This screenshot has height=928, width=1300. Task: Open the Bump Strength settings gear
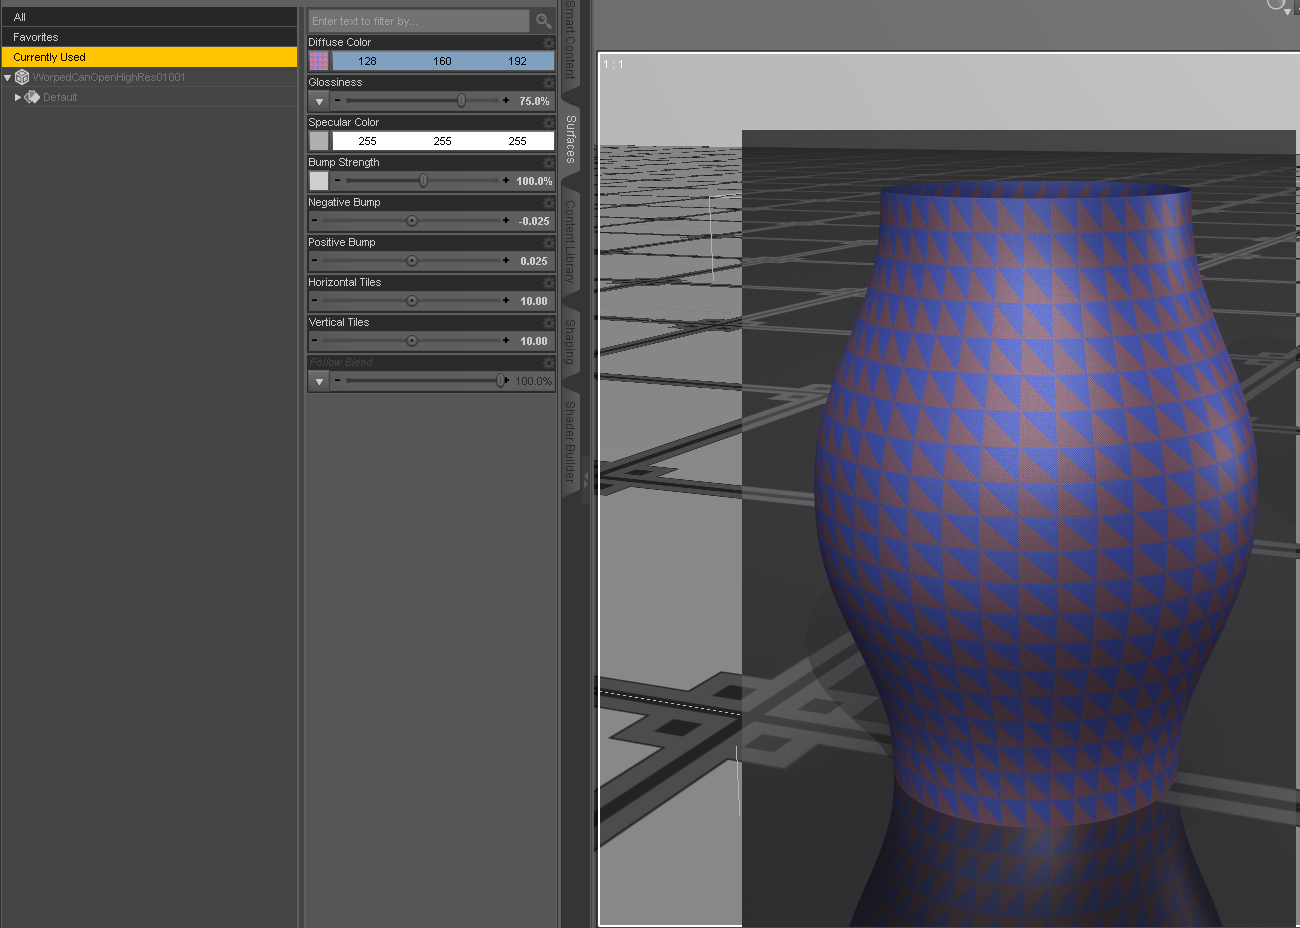(548, 163)
